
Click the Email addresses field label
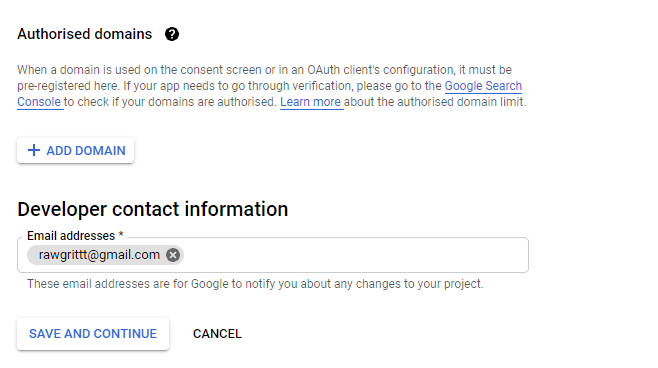click(71, 236)
